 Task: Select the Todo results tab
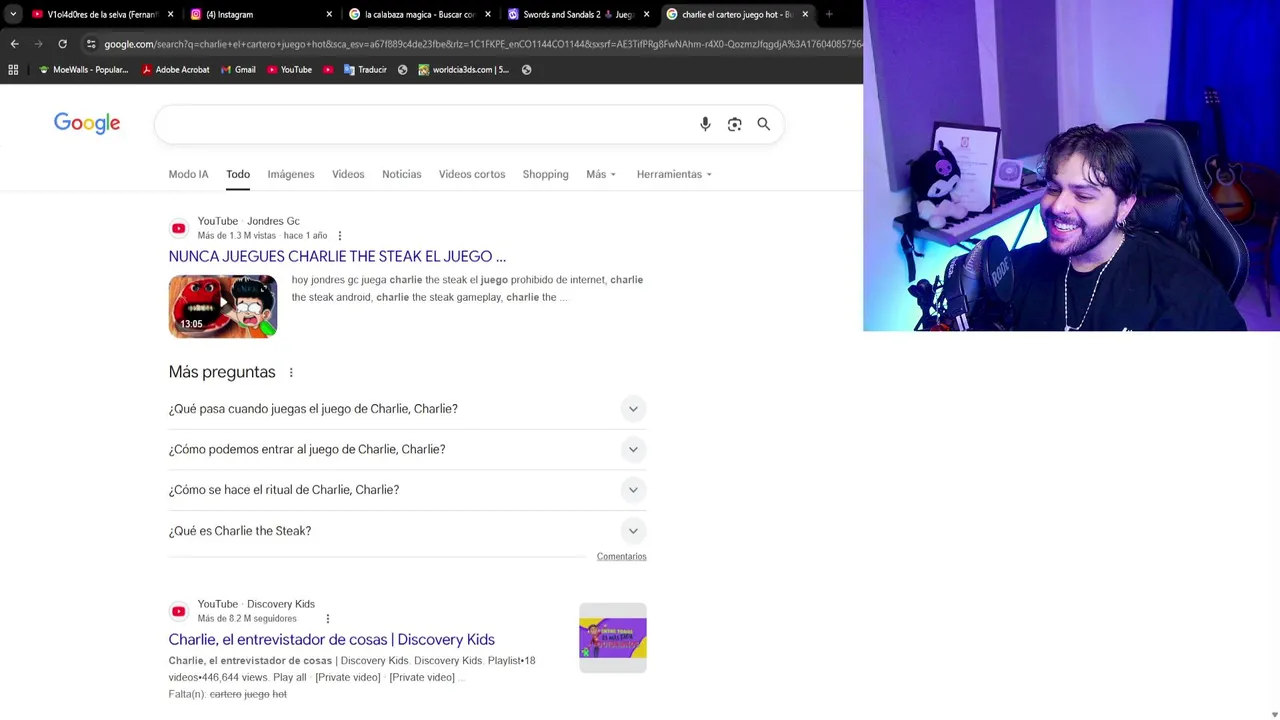[x=238, y=174]
